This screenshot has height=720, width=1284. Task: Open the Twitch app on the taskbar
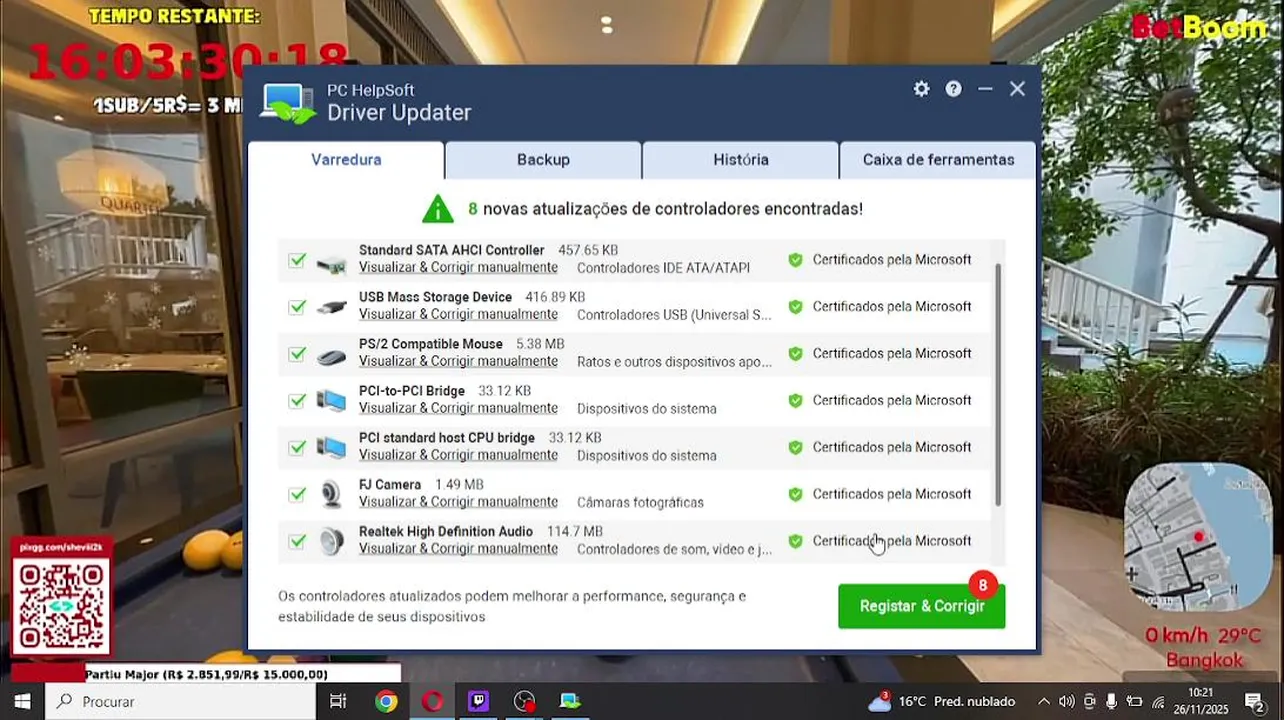coord(478,702)
